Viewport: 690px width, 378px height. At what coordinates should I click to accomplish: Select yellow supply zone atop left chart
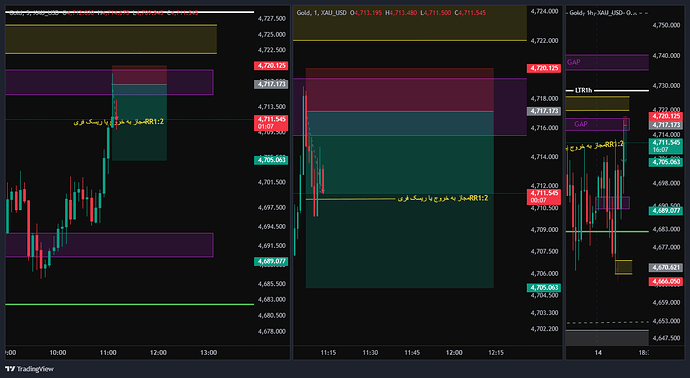point(111,39)
